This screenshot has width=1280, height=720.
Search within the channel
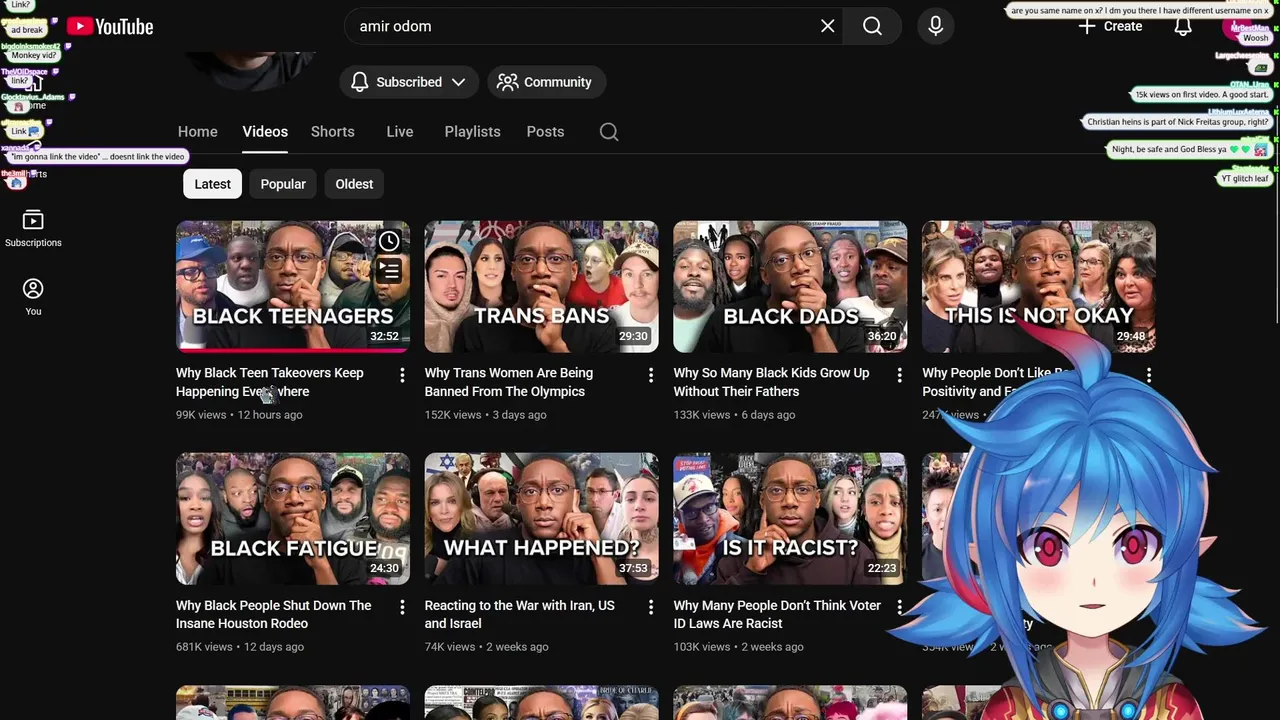pyautogui.click(x=609, y=132)
